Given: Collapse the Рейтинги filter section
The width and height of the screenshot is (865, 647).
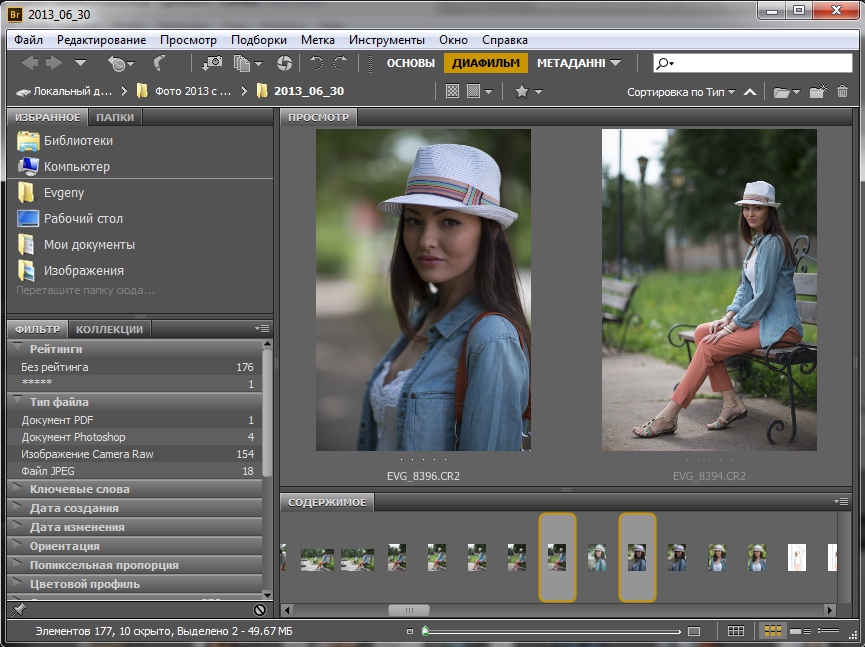Looking at the screenshot, I should coord(18,347).
